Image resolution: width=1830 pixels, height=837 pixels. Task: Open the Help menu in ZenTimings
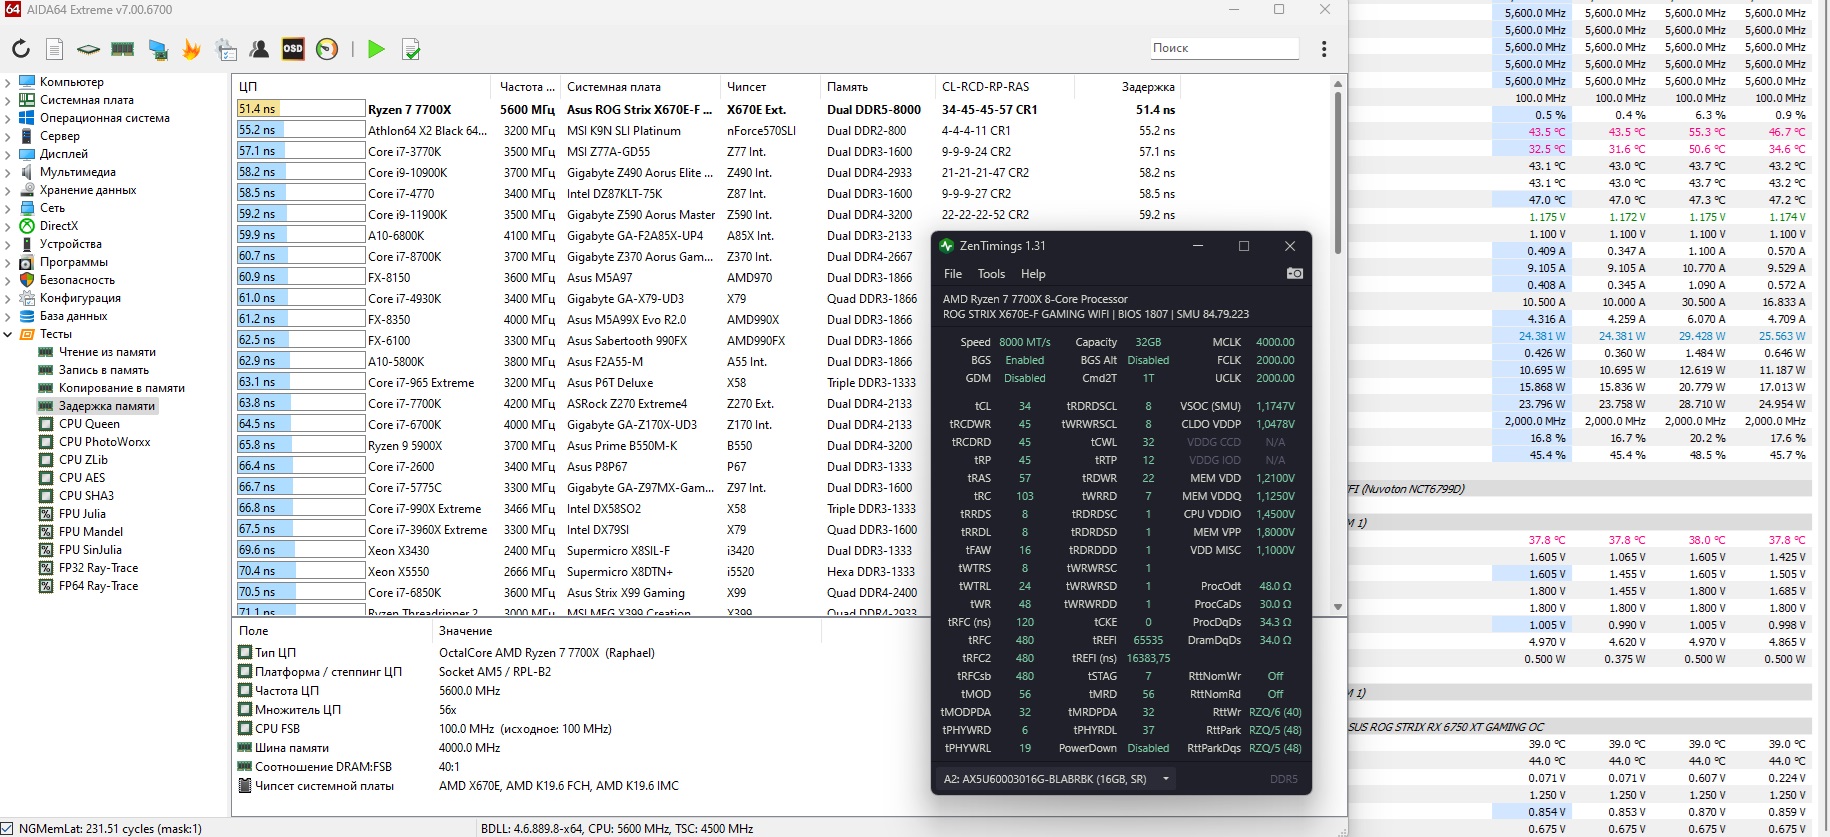[x=1033, y=274]
